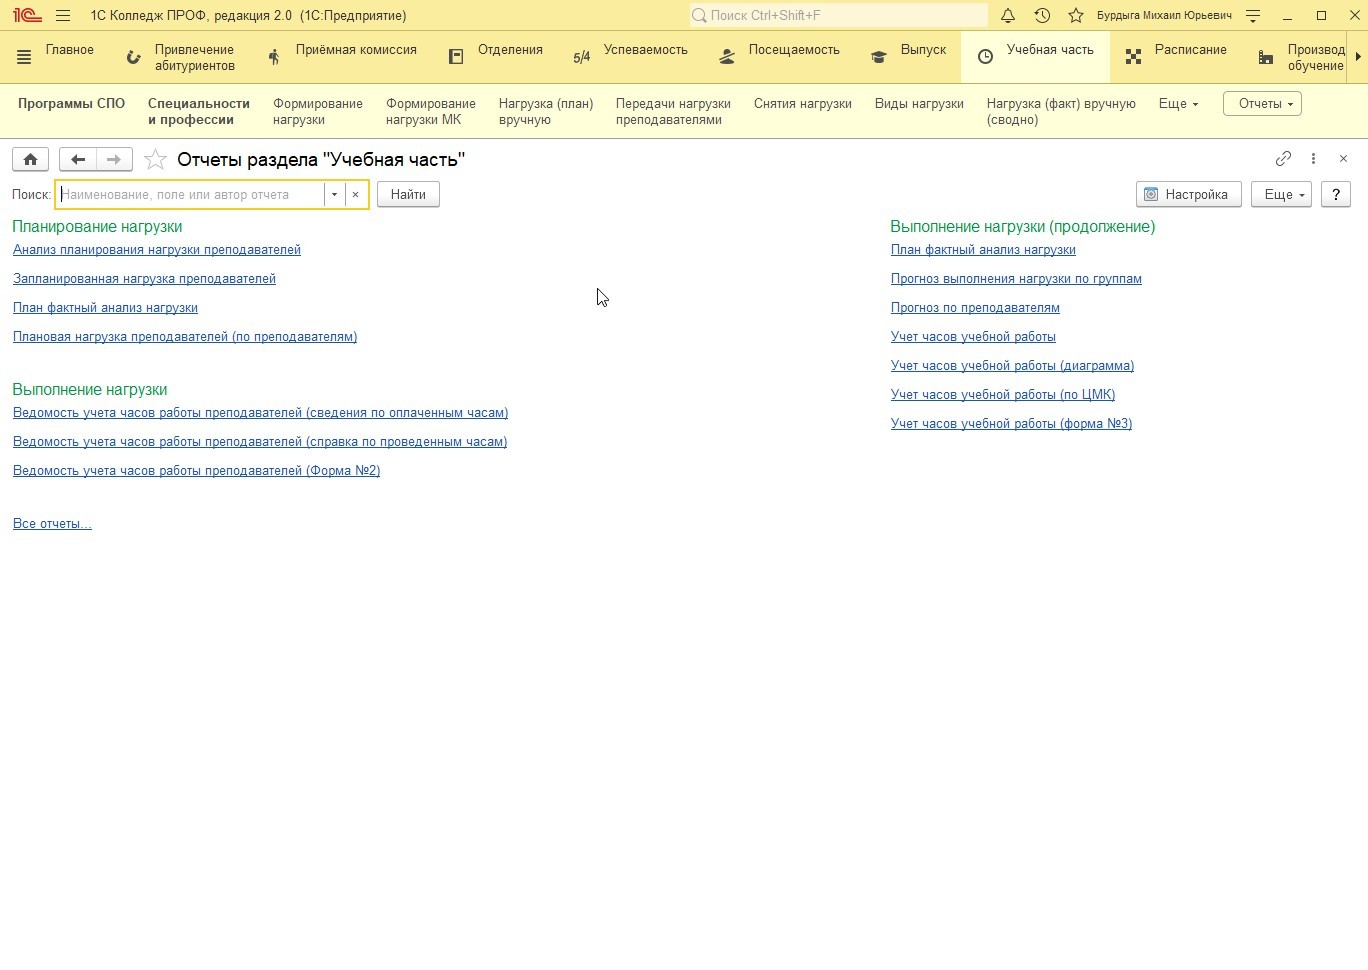The width and height of the screenshot is (1368, 970).
Task: Open План фактный анализ нагрузки in продолжение column
Action: [x=983, y=250]
